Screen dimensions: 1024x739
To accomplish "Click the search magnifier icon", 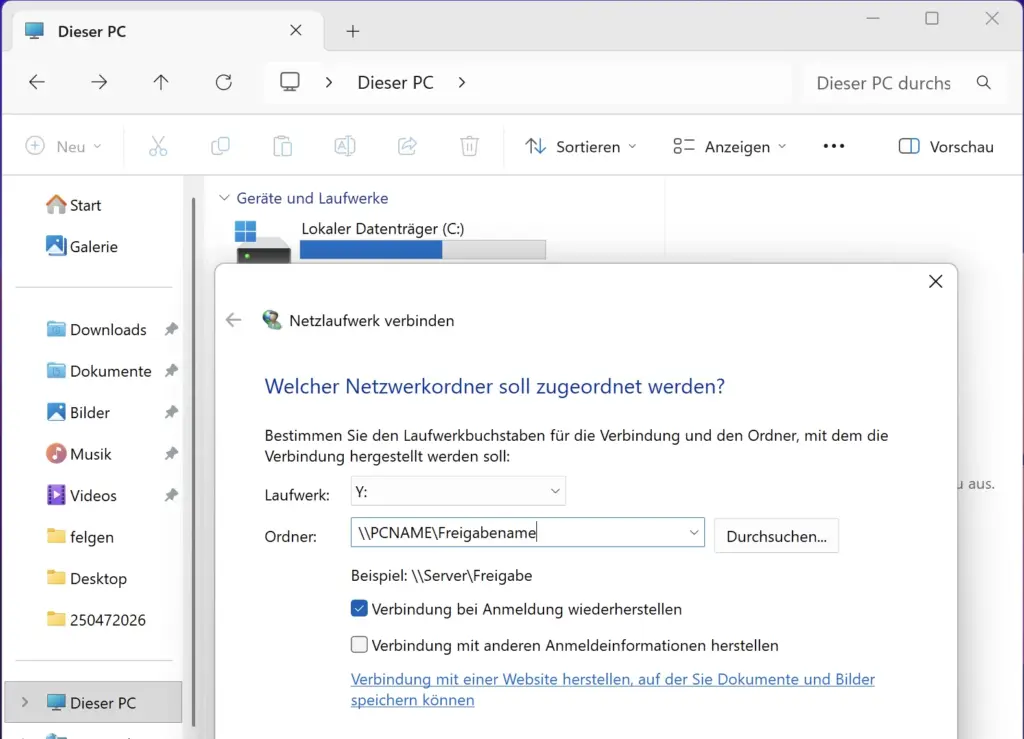I will (984, 82).
